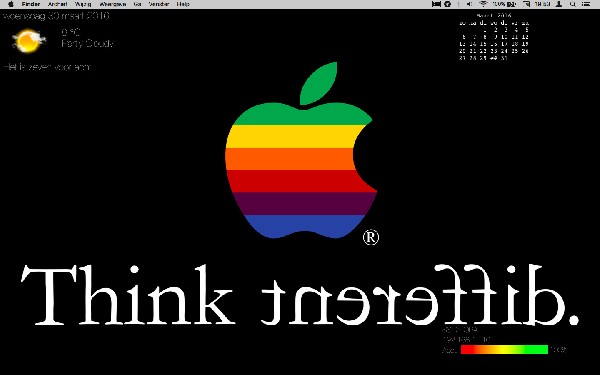600x375 pixels.
Task: Click the volume speaker icon
Action: [470, 4]
